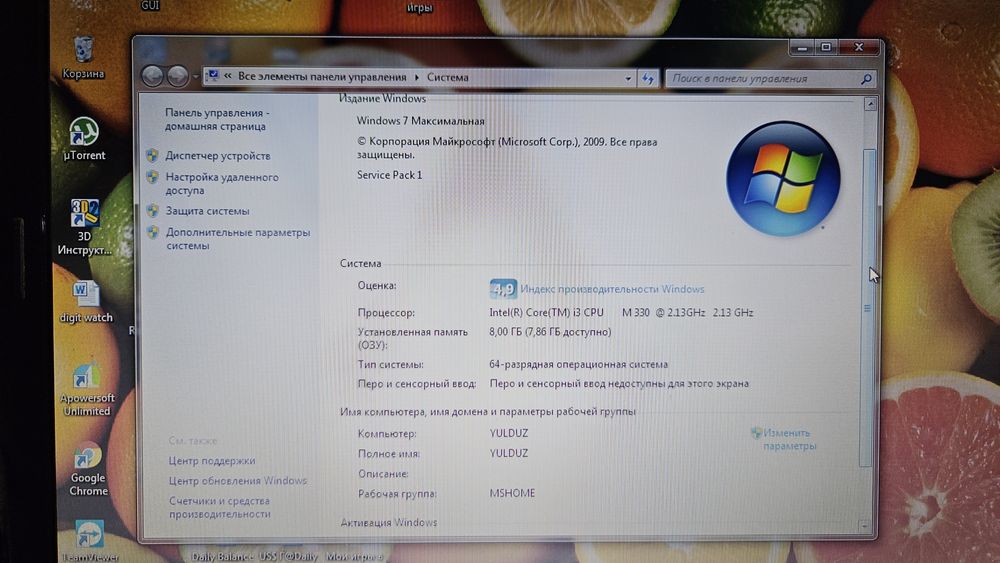Launch Google Chrome from desktop
1000x563 pixels.
[88, 470]
